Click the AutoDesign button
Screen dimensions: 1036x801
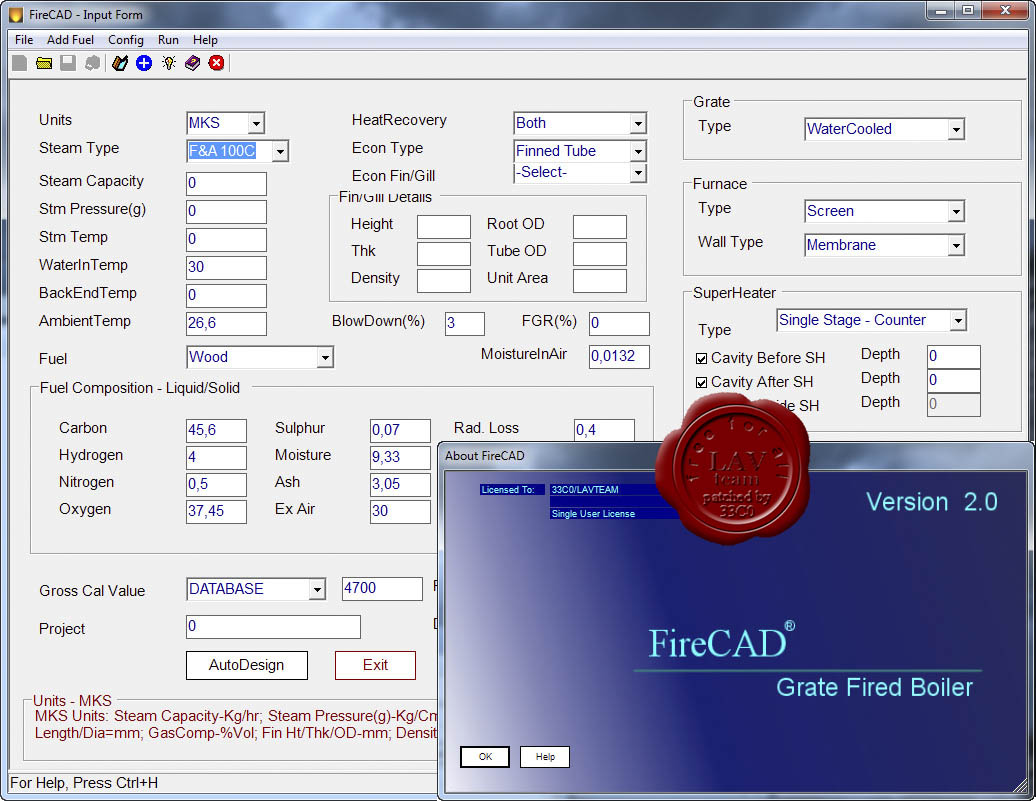pos(246,665)
